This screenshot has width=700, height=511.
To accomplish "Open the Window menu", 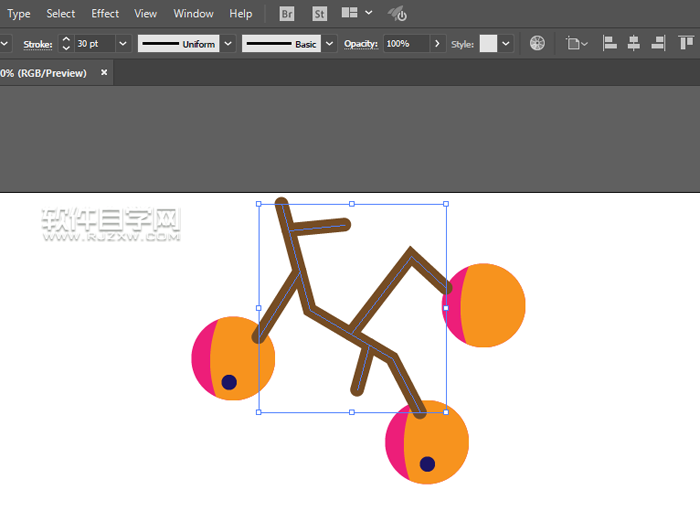I will click(193, 14).
